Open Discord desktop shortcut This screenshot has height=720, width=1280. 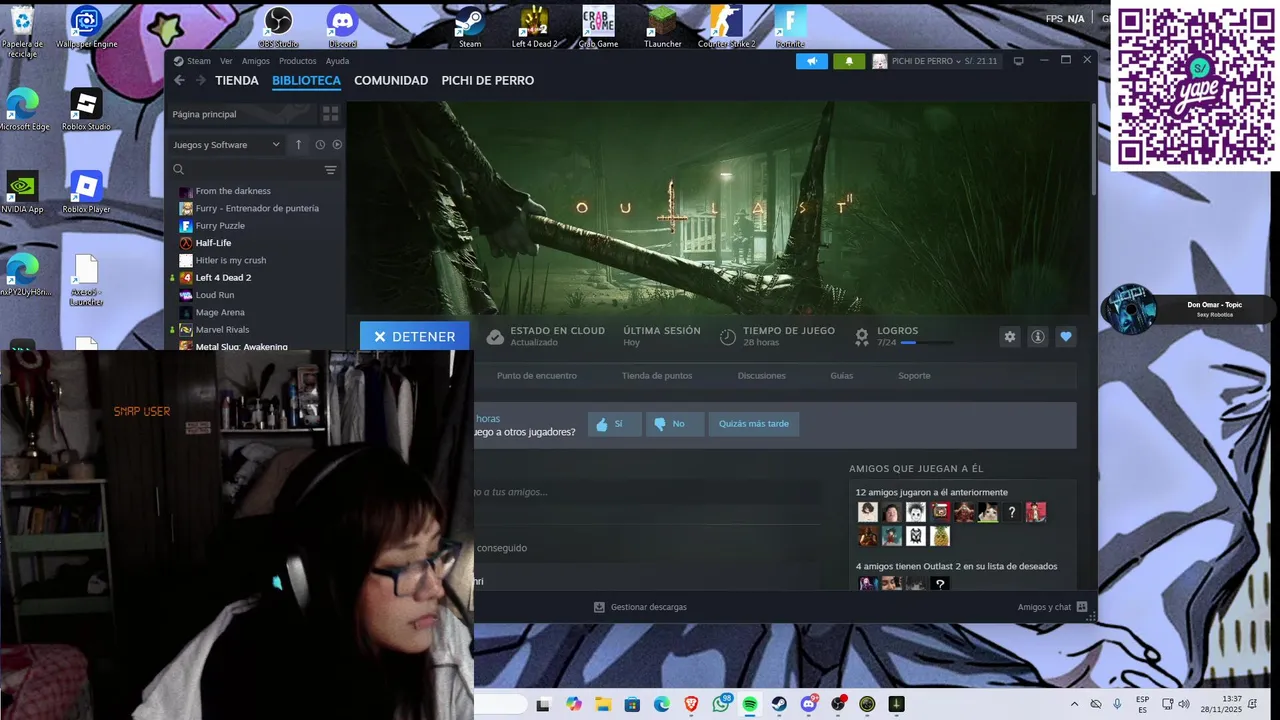pos(342,27)
